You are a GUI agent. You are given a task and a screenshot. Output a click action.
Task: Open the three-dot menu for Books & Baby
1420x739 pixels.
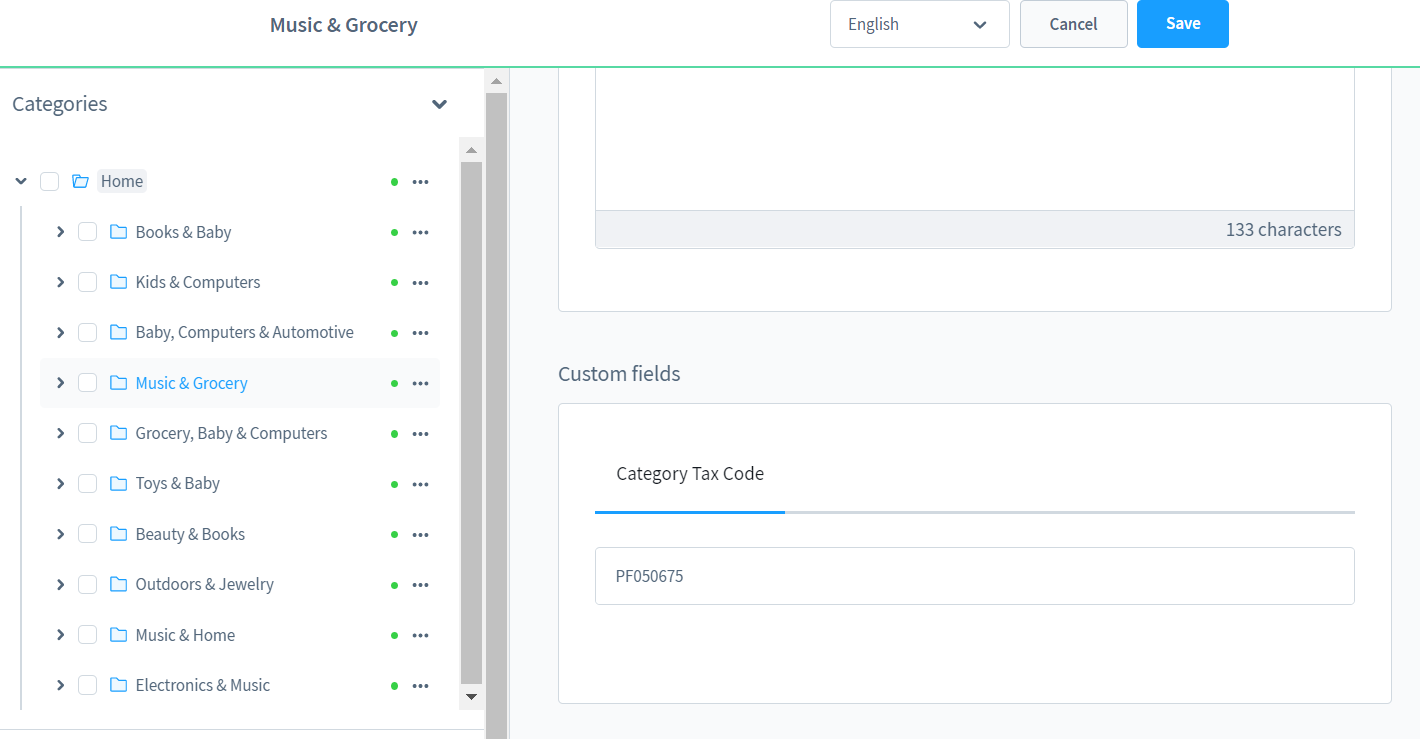click(420, 232)
